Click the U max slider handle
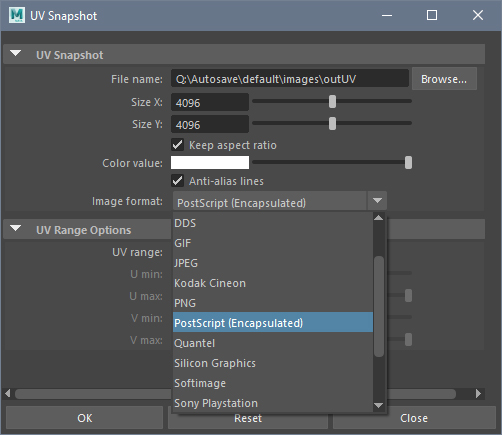 [x=408, y=295]
